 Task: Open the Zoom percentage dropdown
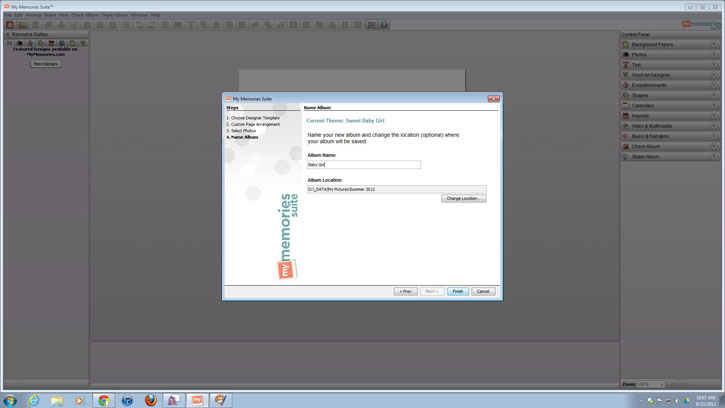651,384
